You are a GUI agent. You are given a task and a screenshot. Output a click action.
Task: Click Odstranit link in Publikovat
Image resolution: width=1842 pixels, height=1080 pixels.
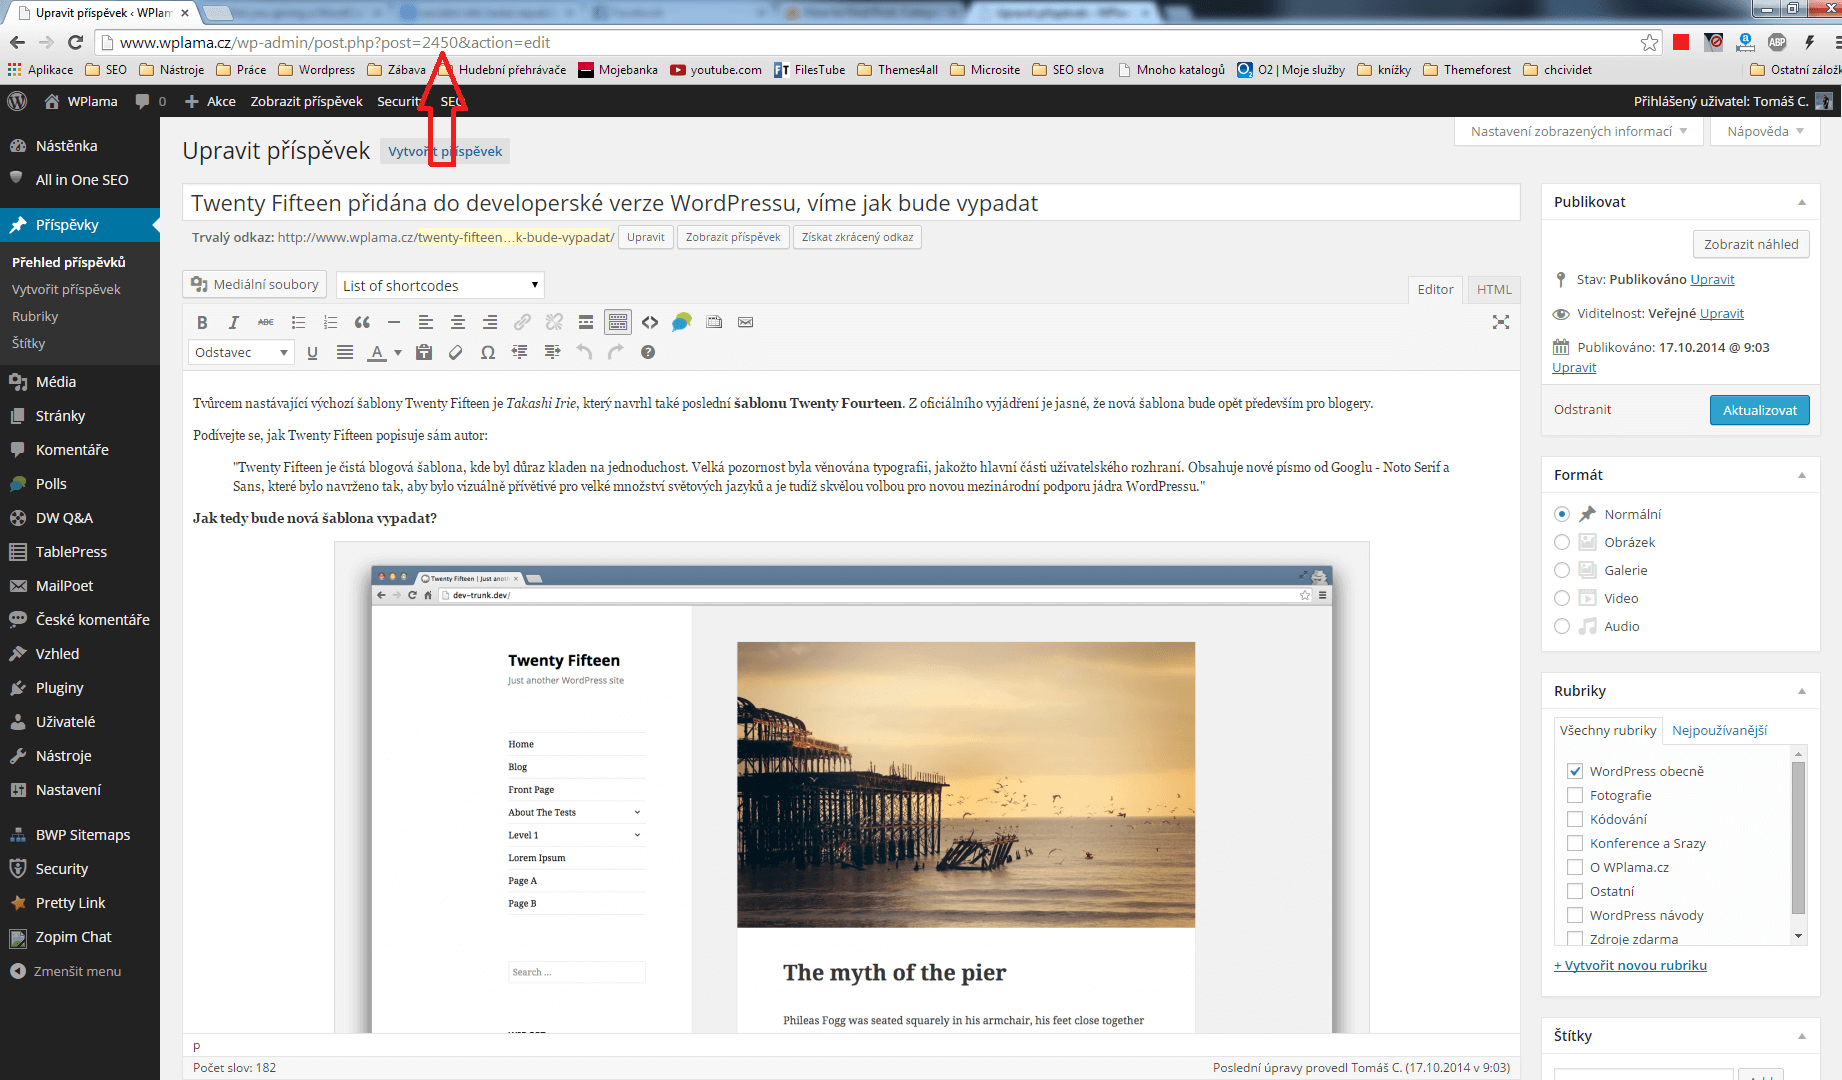1582,409
